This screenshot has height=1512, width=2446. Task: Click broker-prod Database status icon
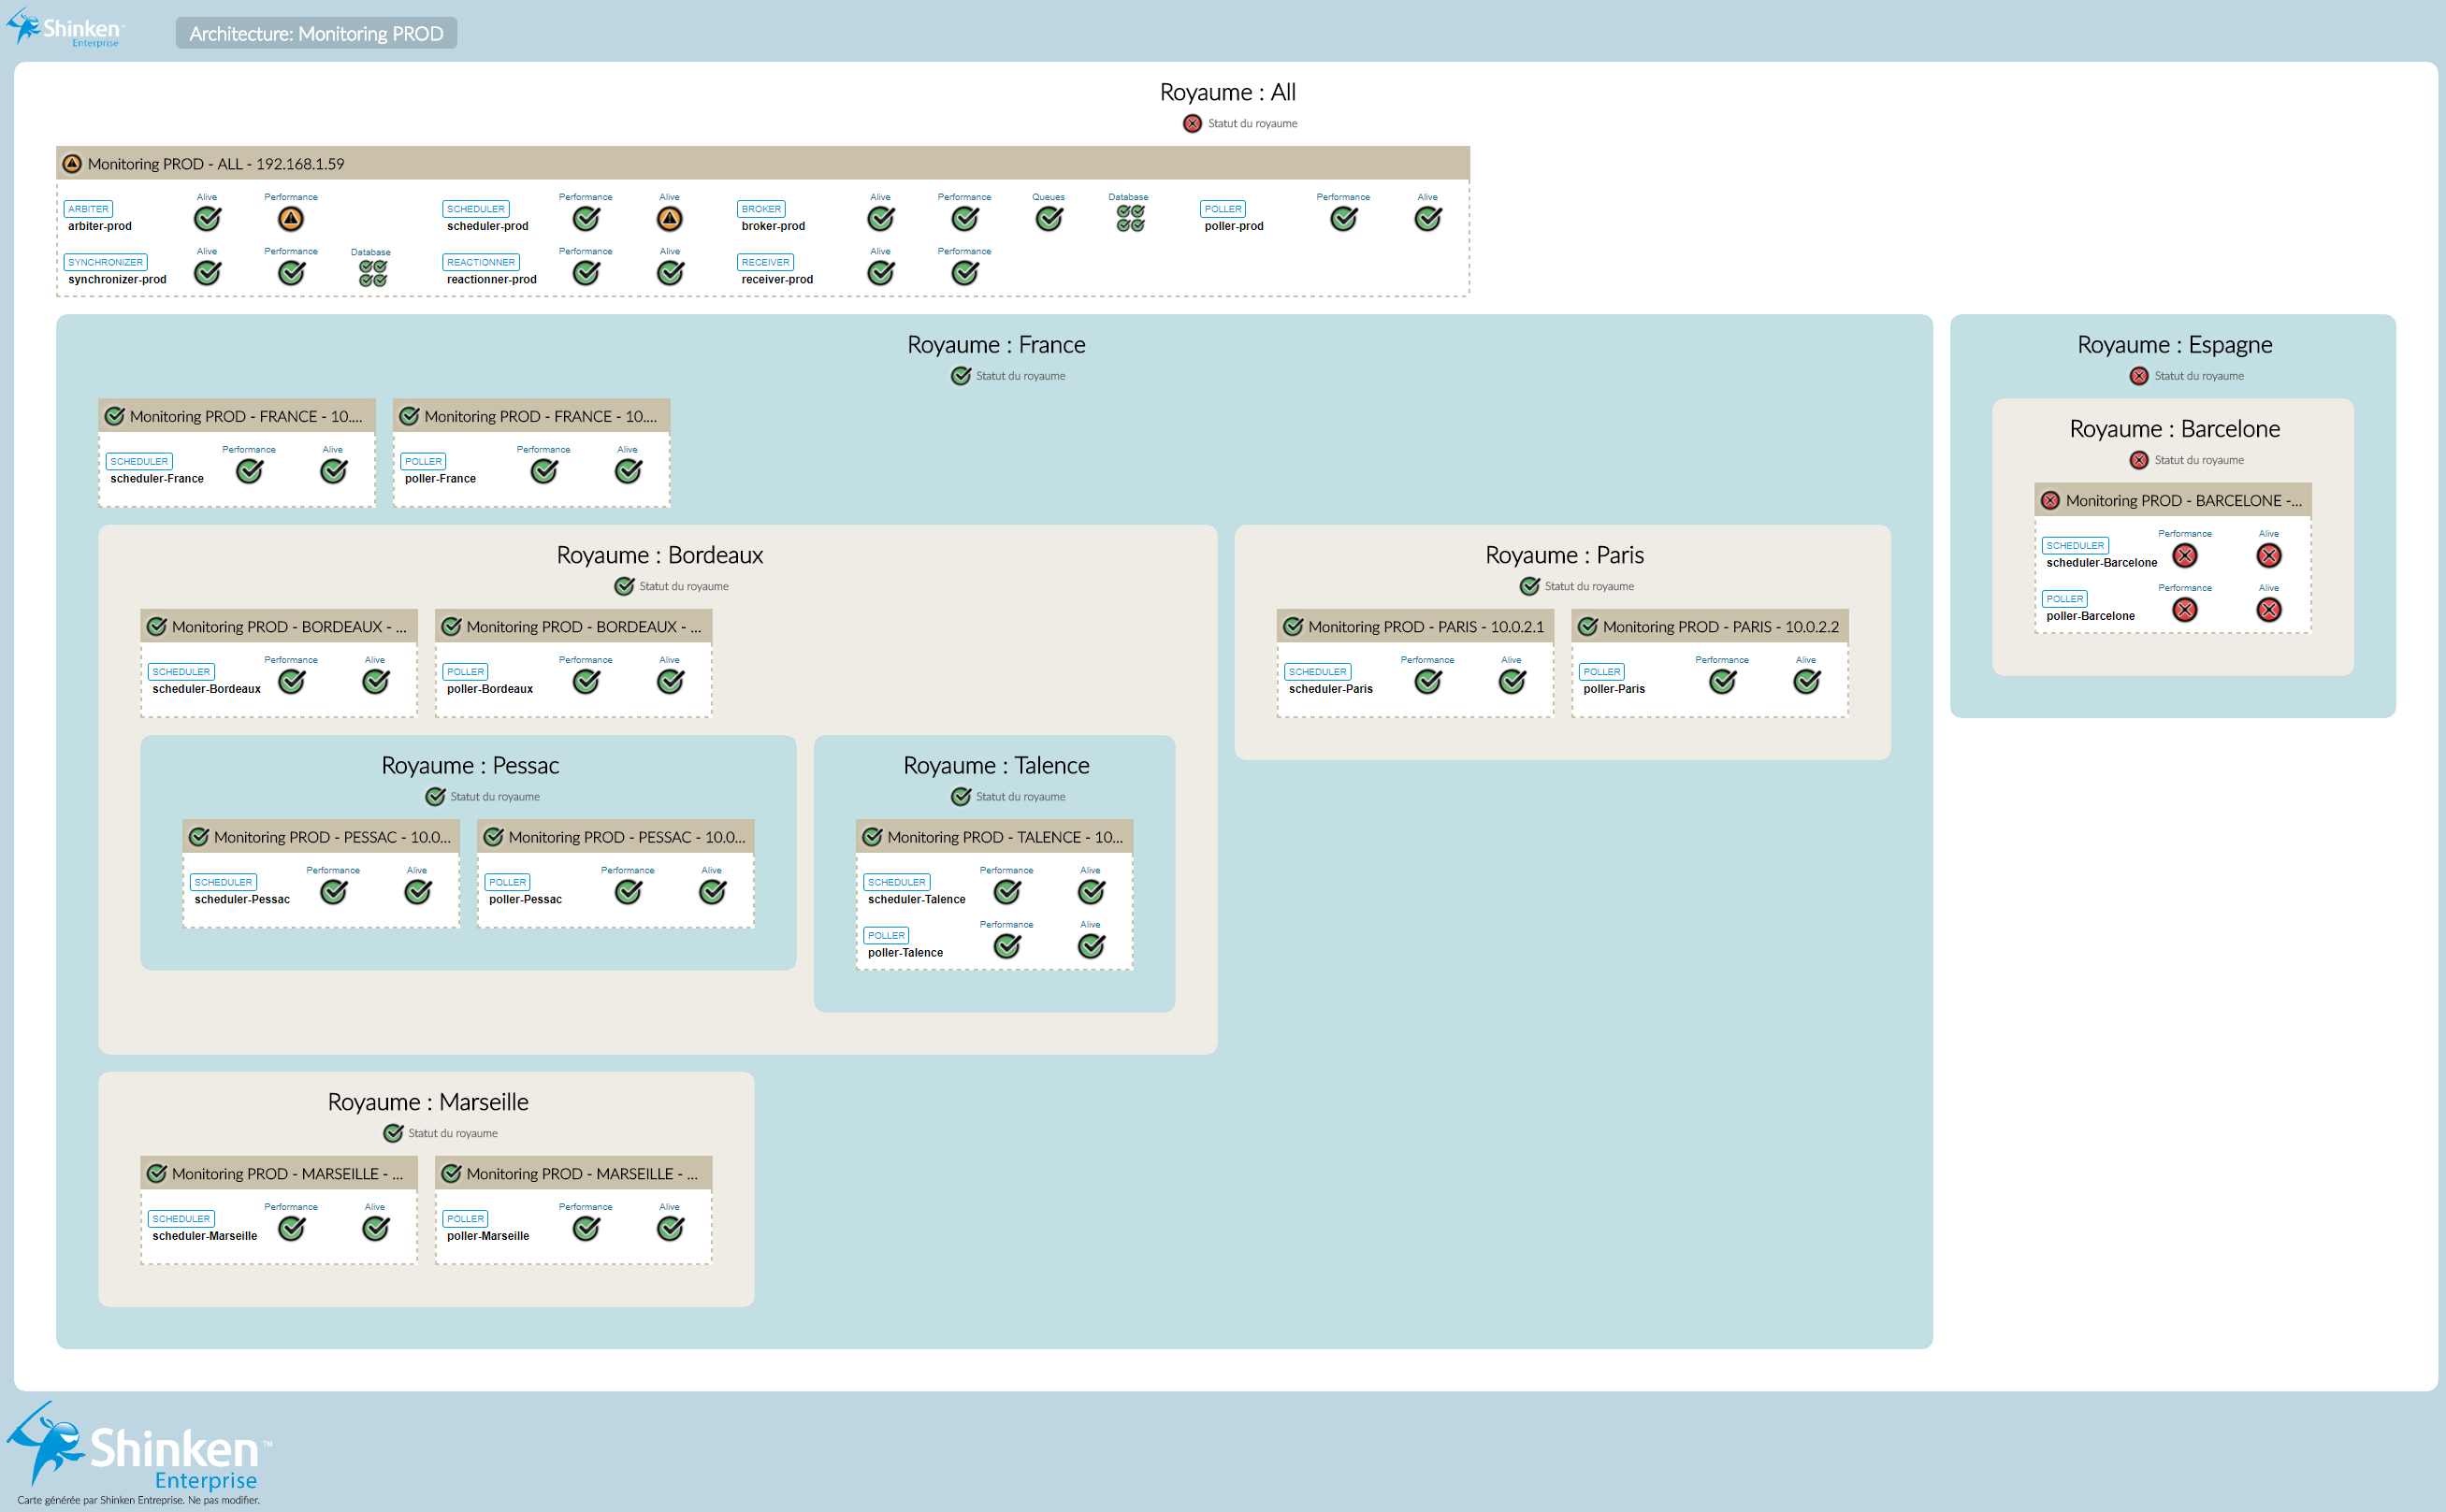coord(1130,218)
